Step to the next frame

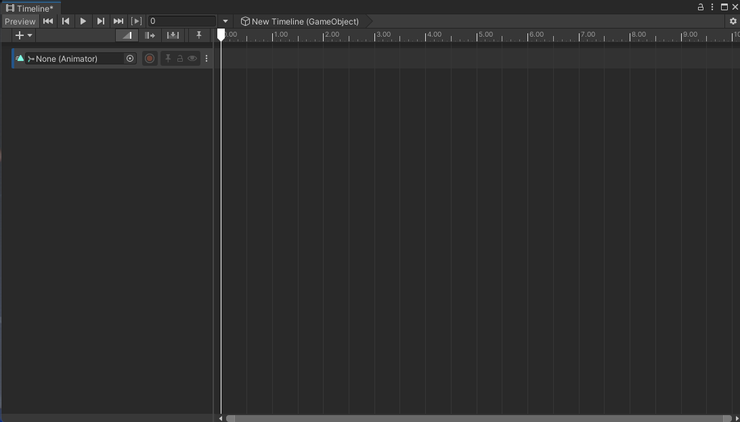coord(101,21)
